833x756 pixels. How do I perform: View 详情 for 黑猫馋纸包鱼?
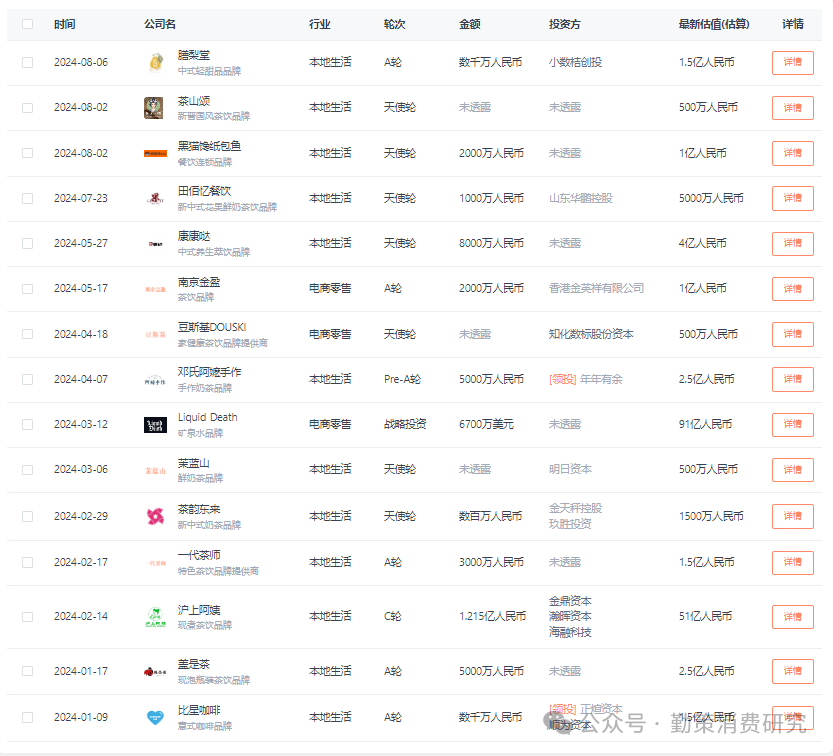[x=793, y=153]
